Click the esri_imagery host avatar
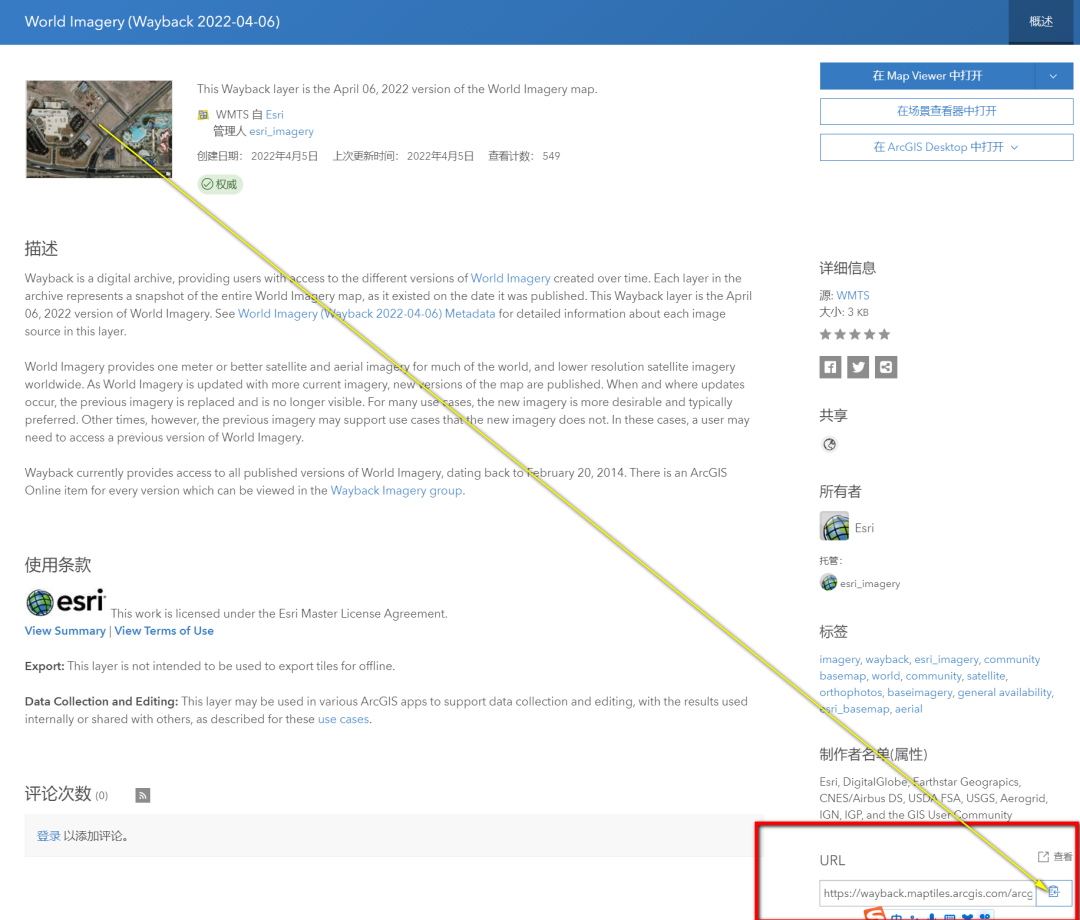1080x920 pixels. [x=828, y=583]
